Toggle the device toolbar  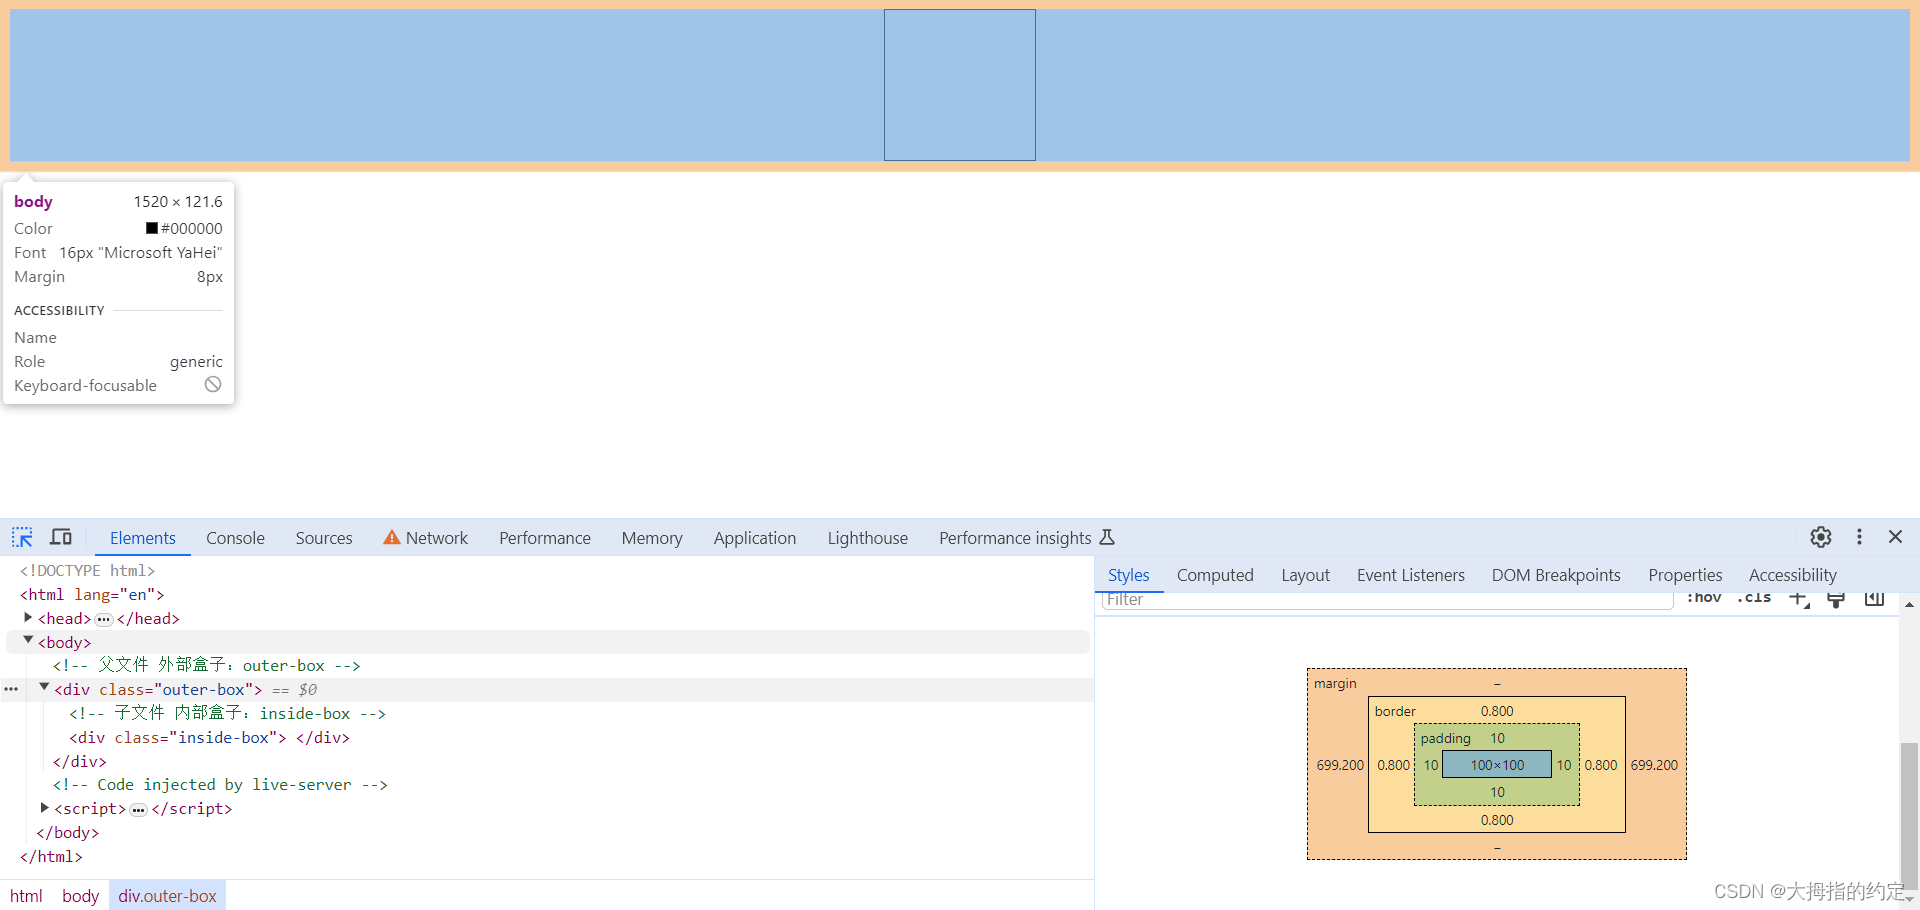[x=60, y=537]
